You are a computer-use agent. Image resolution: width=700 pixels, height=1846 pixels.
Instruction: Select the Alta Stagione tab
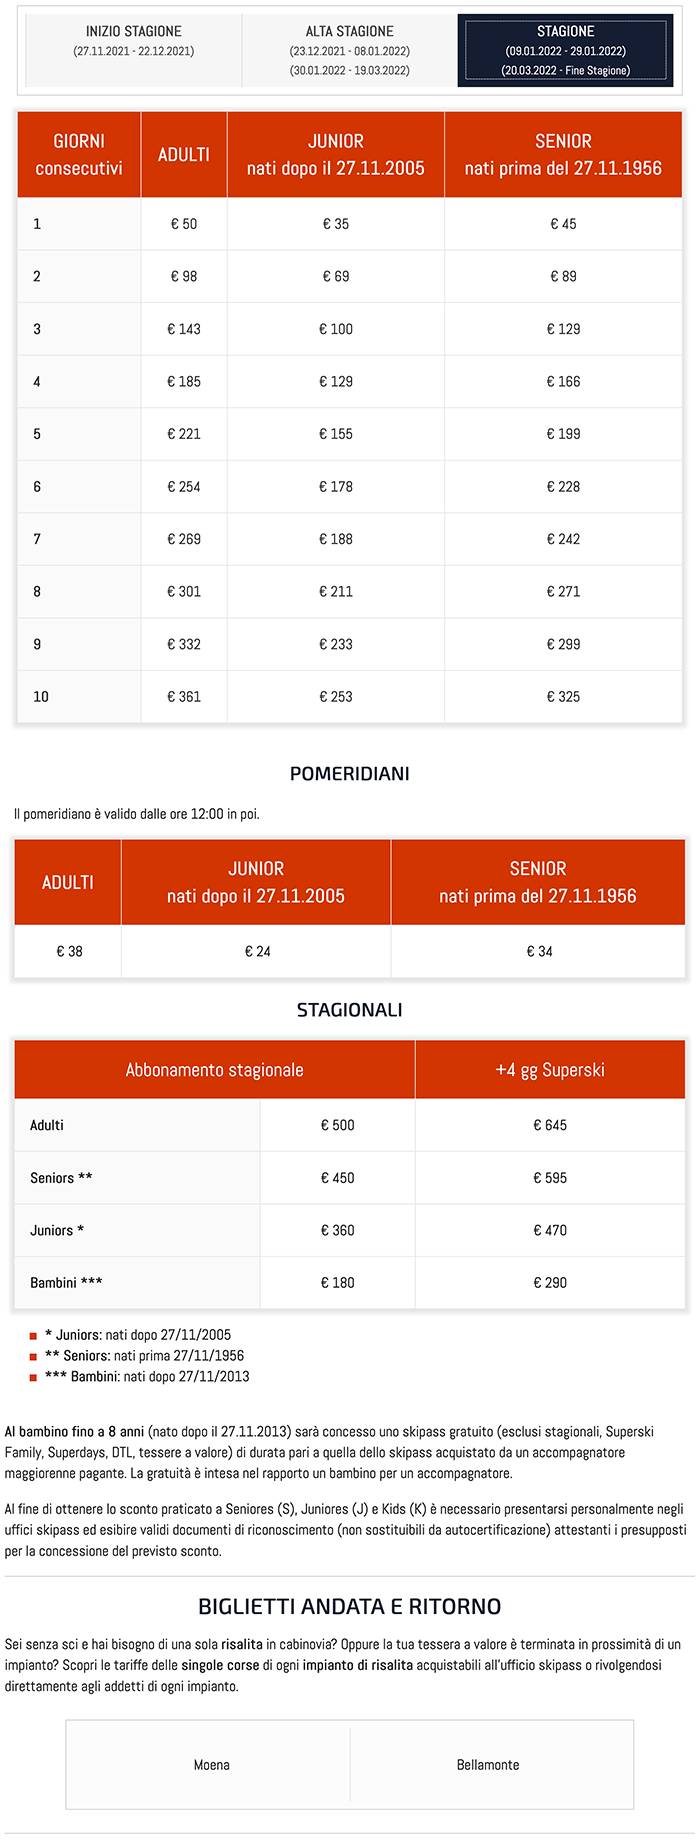pyautogui.click(x=349, y=50)
